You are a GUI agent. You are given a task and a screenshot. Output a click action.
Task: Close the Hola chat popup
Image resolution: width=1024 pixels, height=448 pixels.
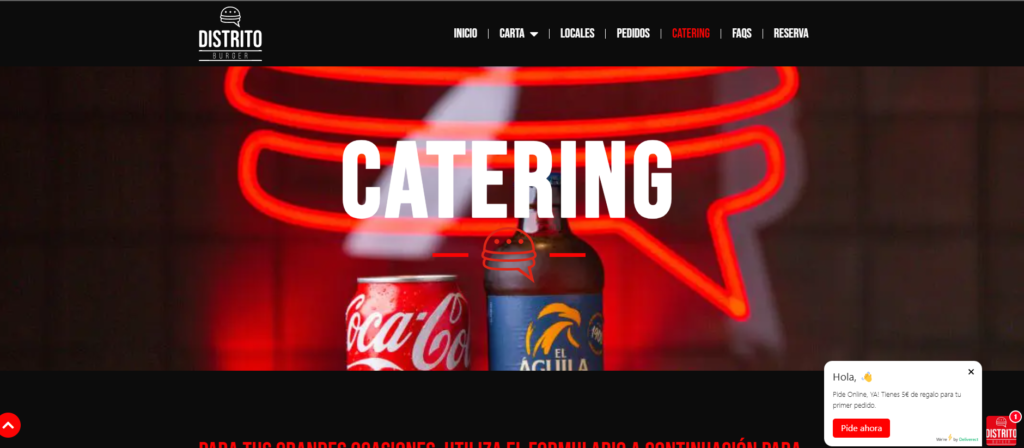coord(970,372)
